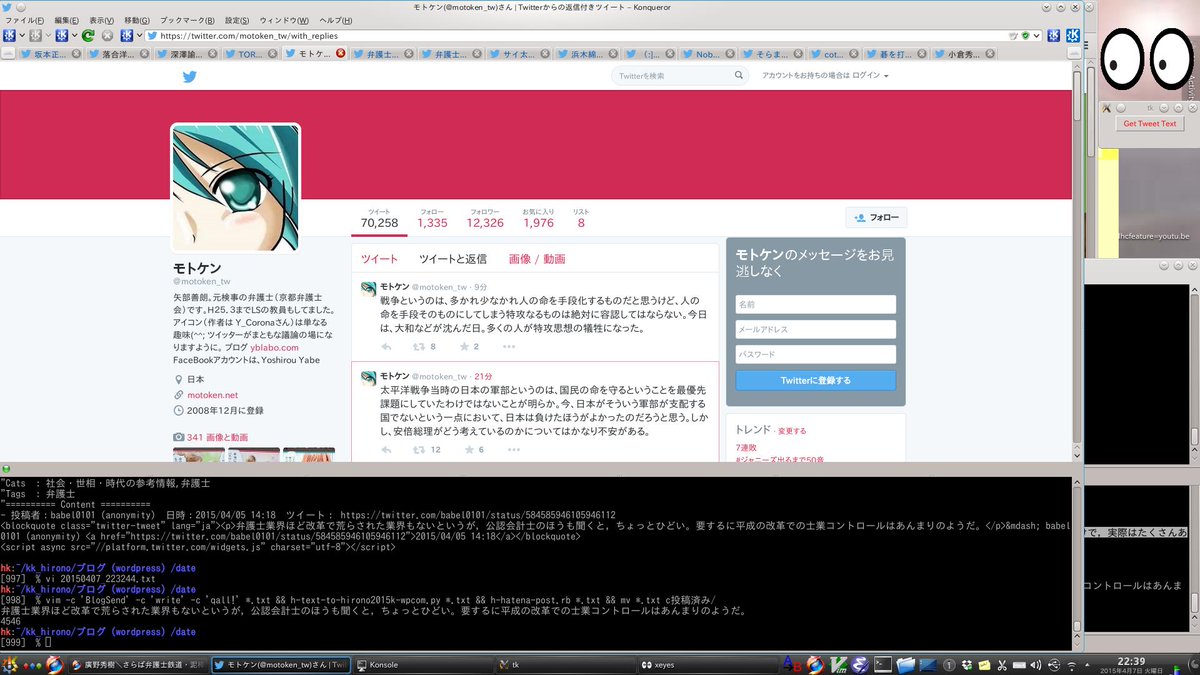Viewport: 1200px width, 675px height.
Task: Click 変更する link beside トレンド
Action: coord(790,431)
